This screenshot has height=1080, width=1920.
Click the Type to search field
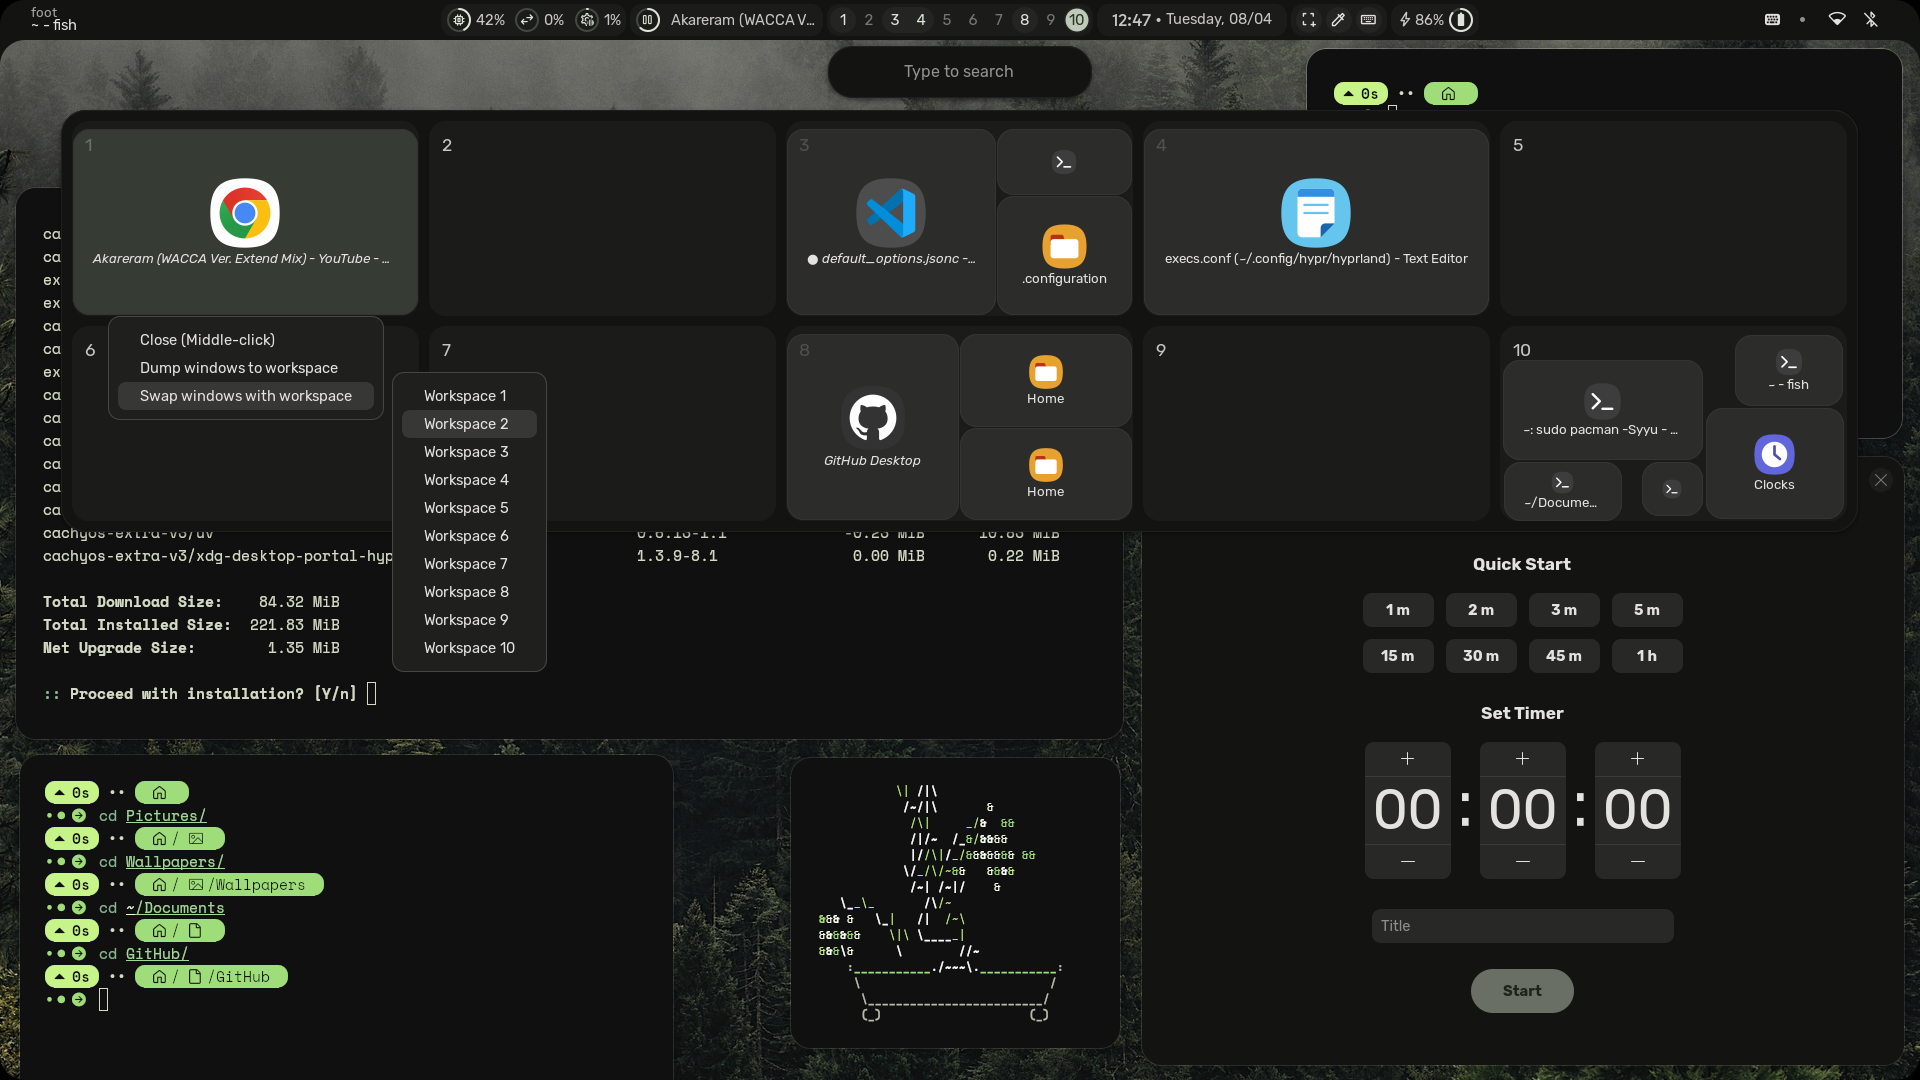pos(959,71)
